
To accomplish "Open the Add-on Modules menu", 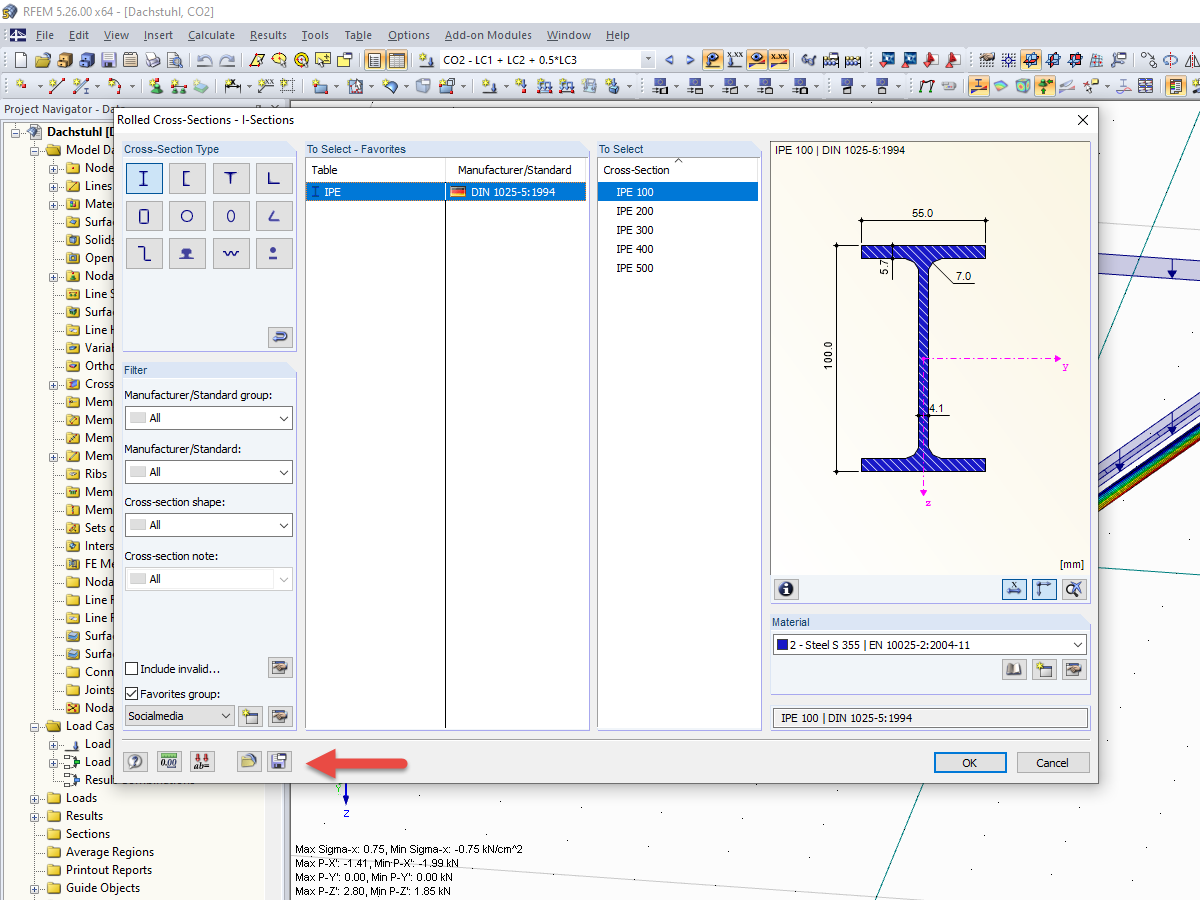I will click(x=488, y=35).
